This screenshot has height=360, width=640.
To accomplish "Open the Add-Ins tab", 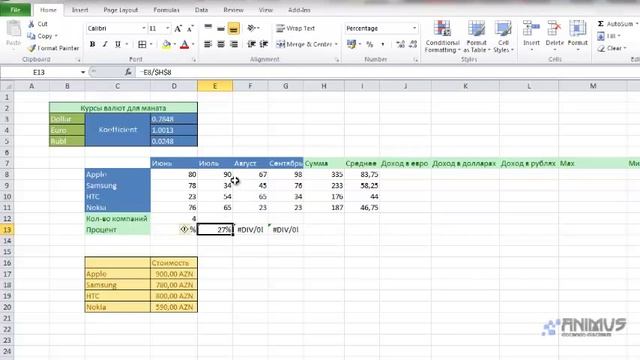I will [x=299, y=10].
